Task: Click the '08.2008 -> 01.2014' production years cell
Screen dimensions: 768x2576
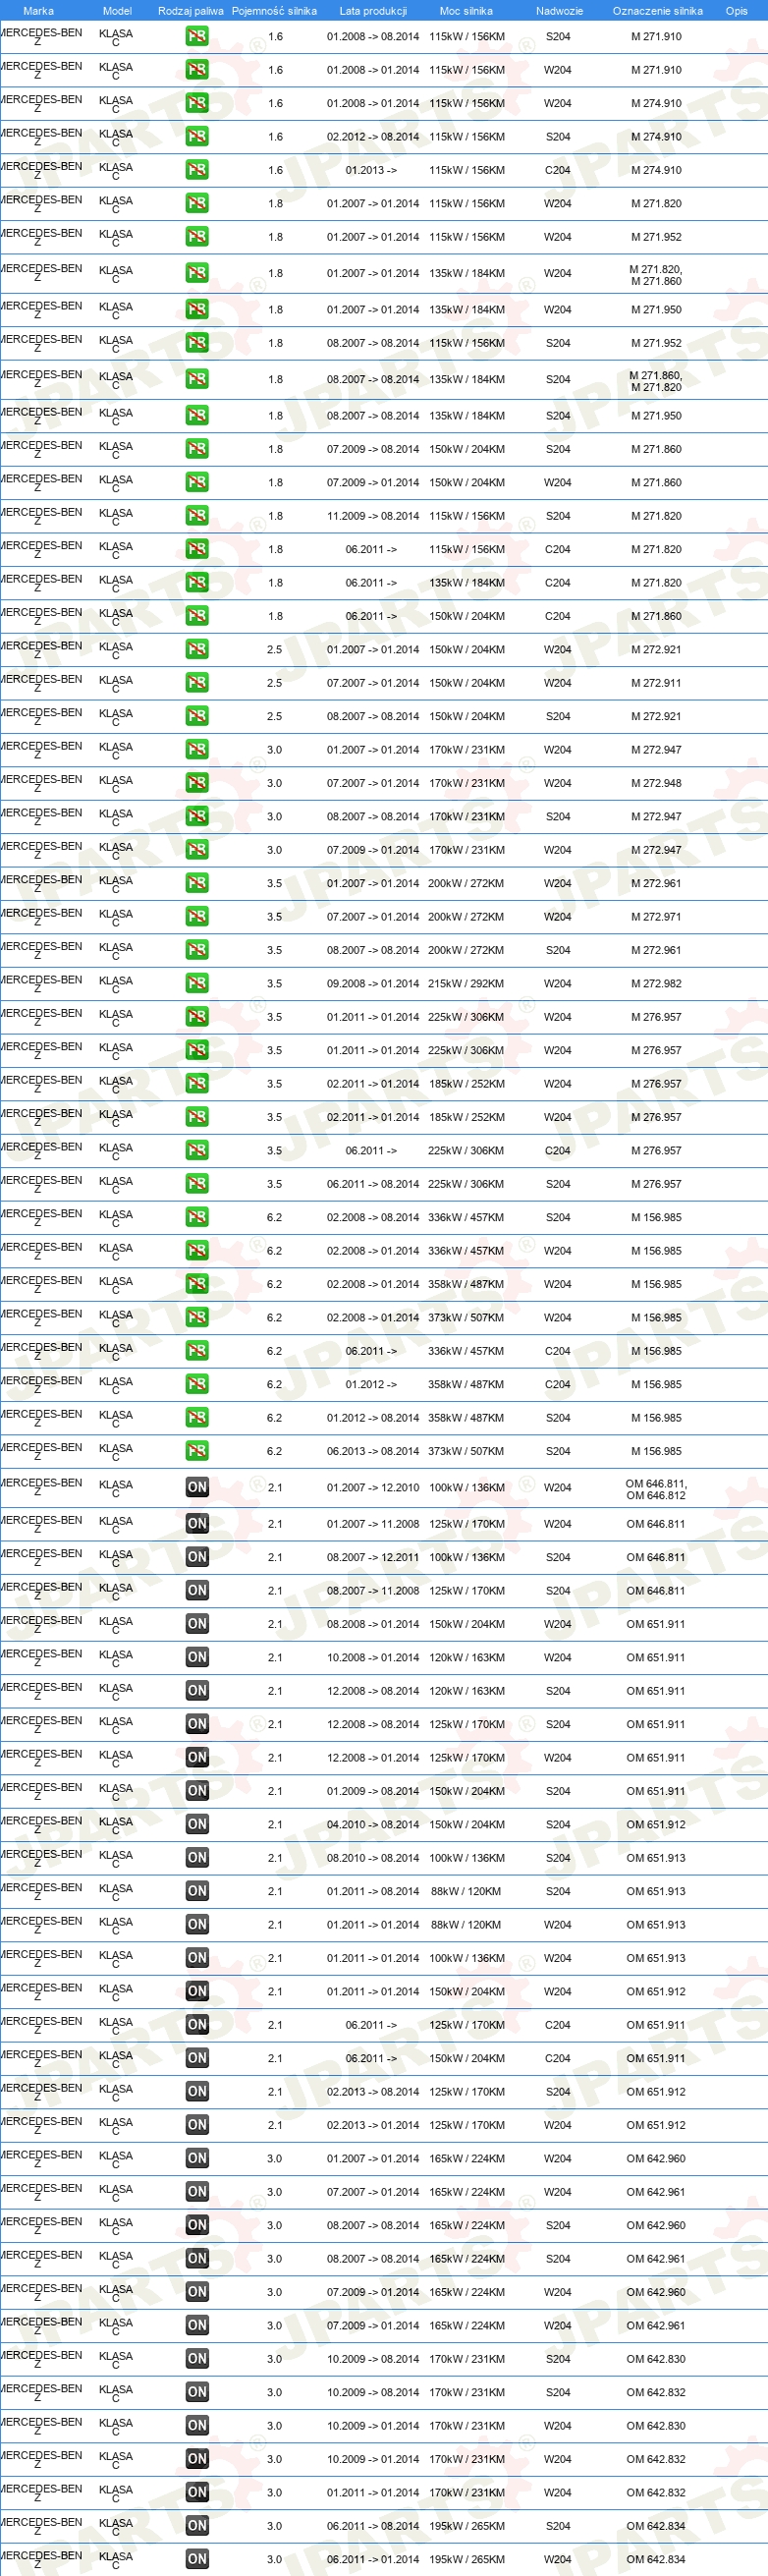Action: pos(373,1624)
